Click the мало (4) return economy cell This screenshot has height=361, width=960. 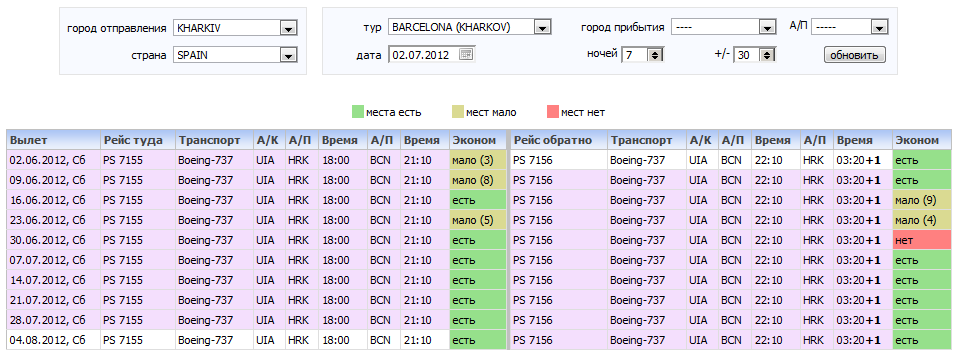coord(922,220)
